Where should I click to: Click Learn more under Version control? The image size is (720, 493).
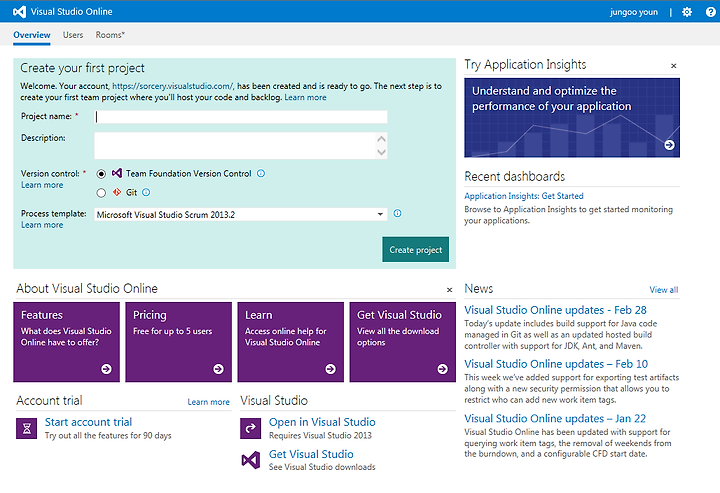(x=42, y=185)
